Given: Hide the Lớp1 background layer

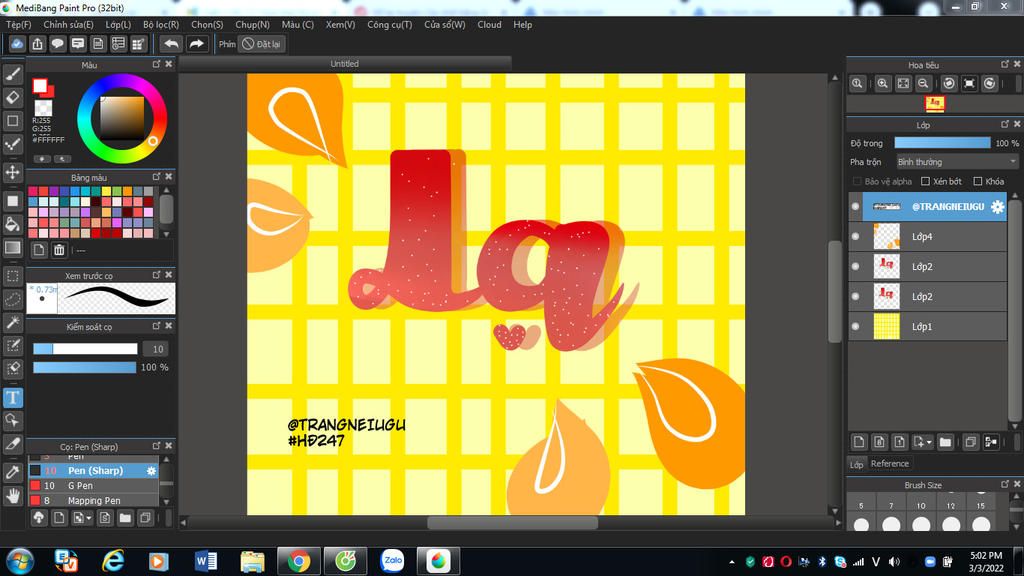Looking at the screenshot, I should point(856,327).
